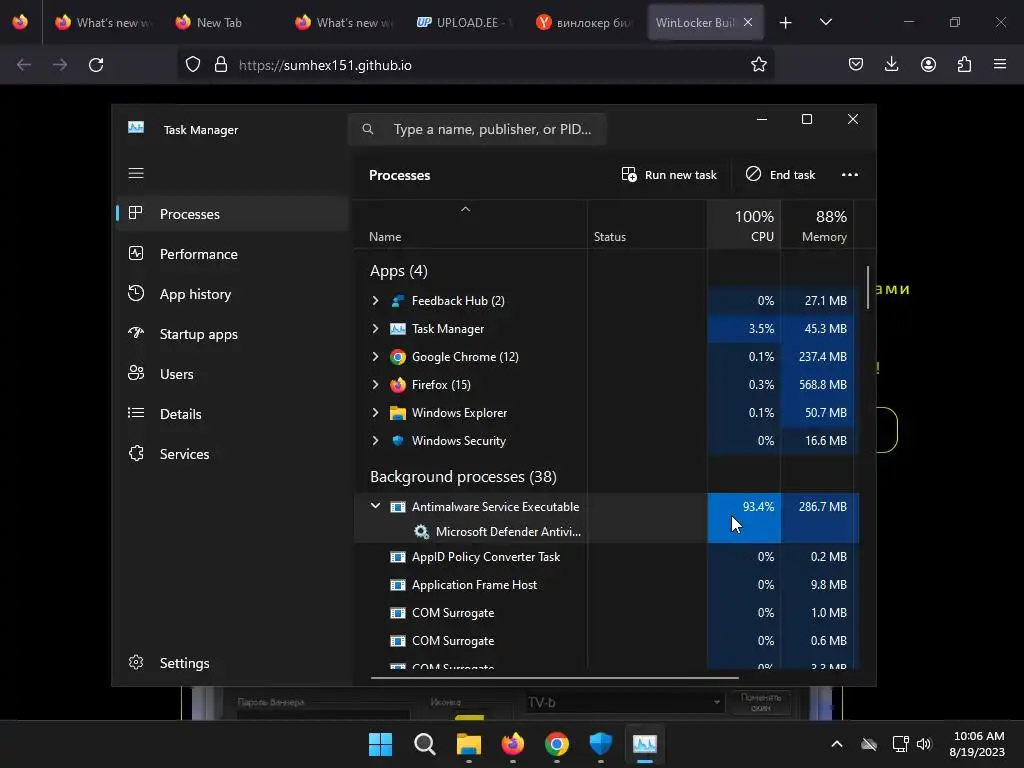The width and height of the screenshot is (1024, 768).
Task: Open the Firefox application menu
Action: [x=1000, y=65]
